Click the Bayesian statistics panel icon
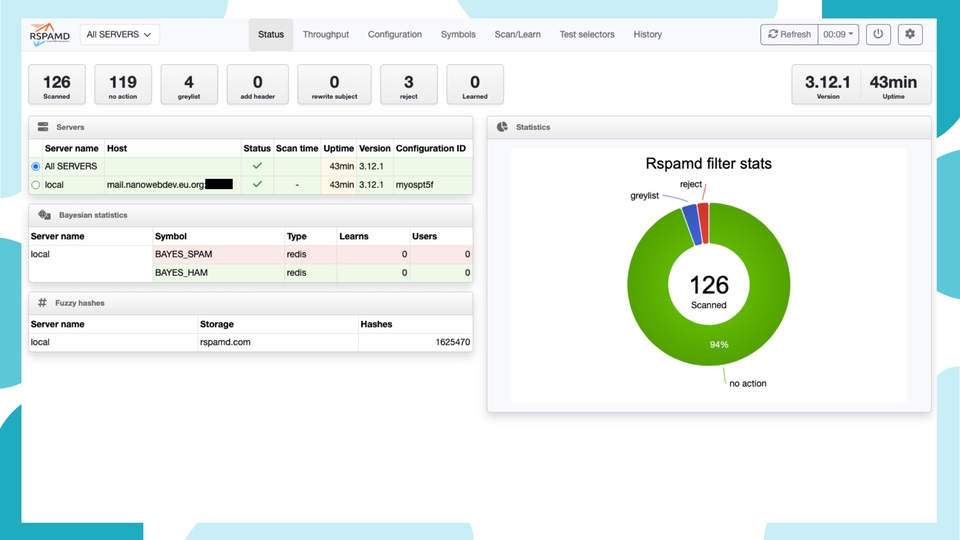960x540 pixels. pos(45,215)
